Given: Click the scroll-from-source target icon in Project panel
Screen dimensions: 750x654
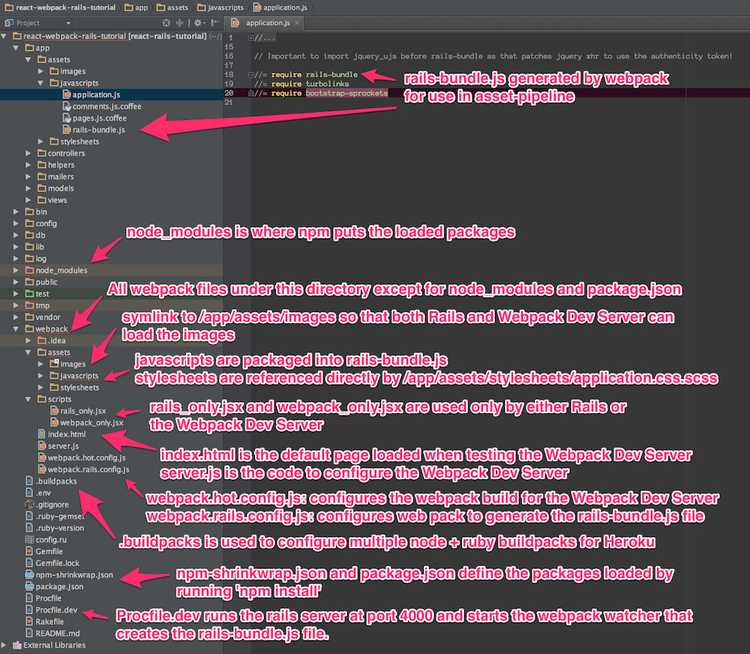Looking at the screenshot, I should pos(168,21).
